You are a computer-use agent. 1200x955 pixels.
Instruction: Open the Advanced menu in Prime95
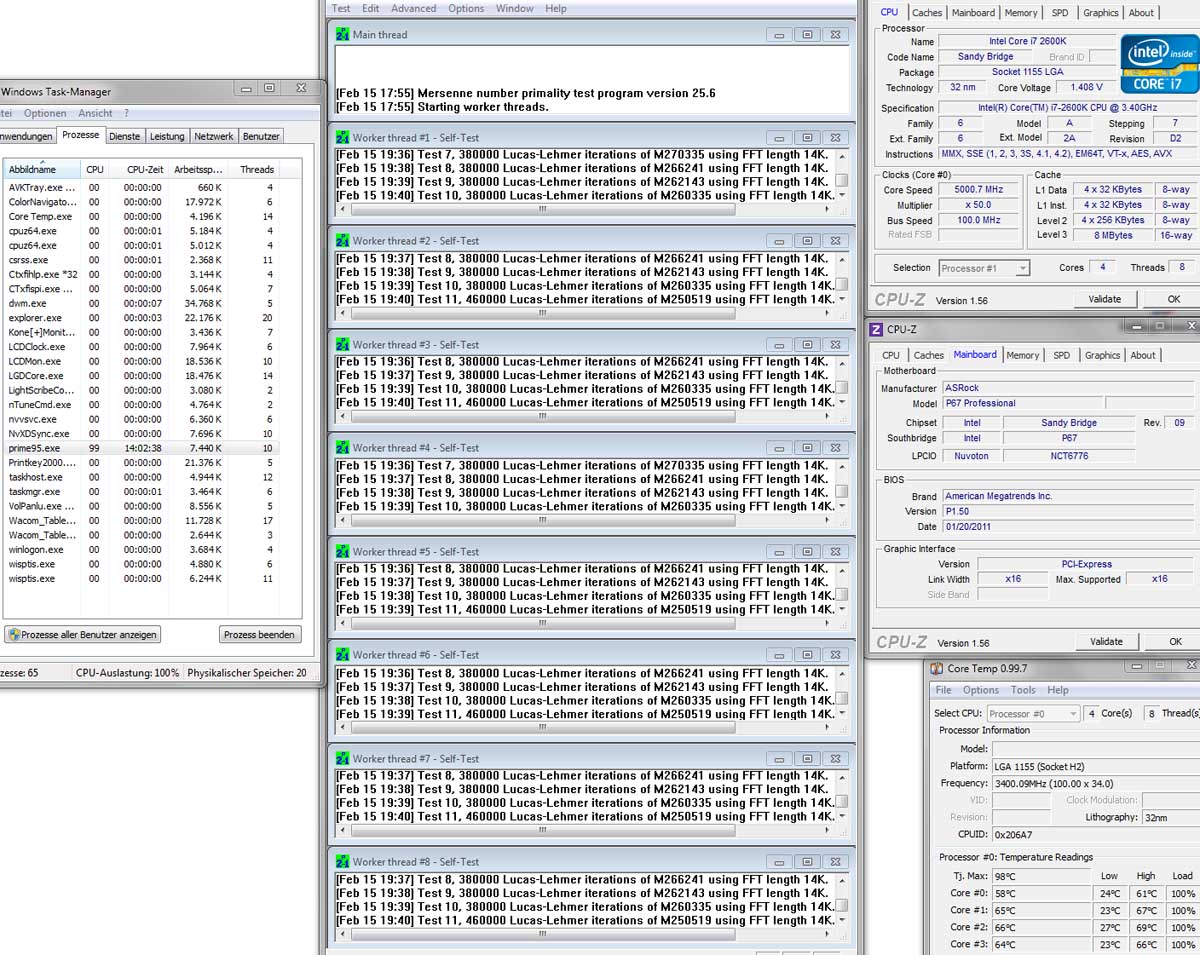[x=413, y=8]
